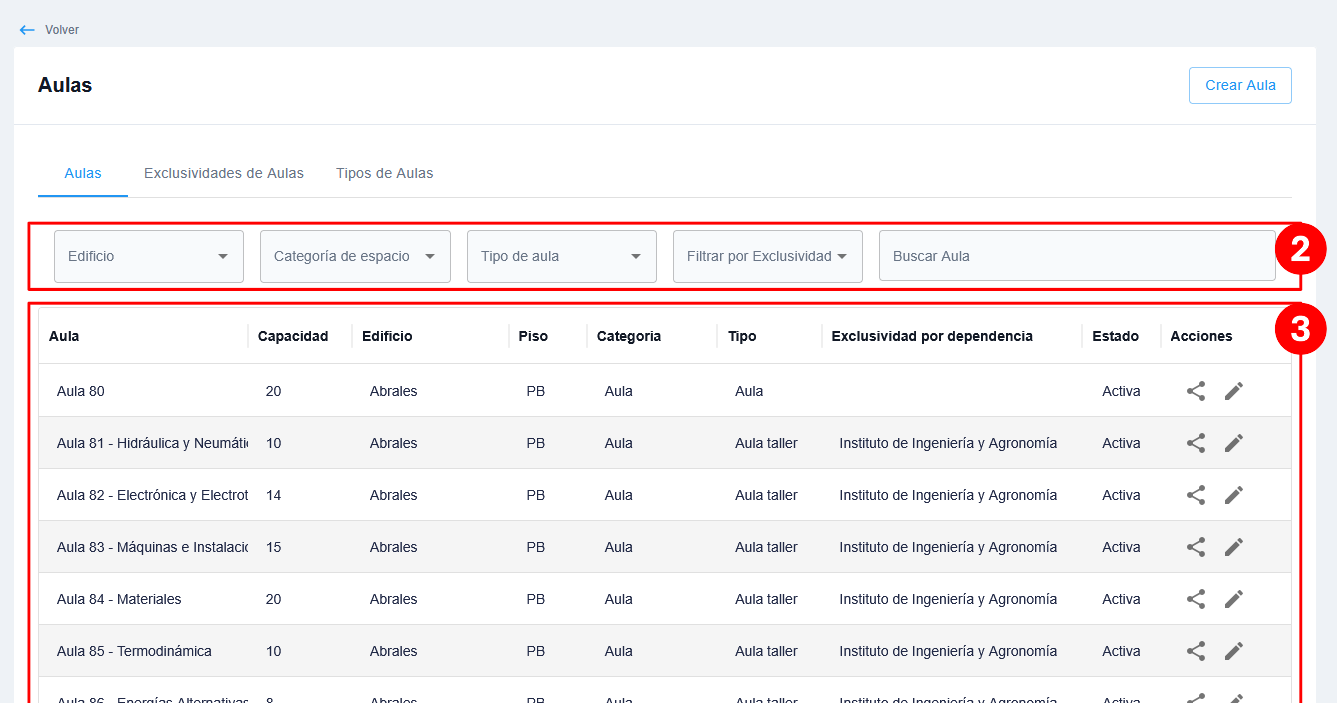1341x703 pixels.
Task: Open the Edificio filter dropdown
Action: pyautogui.click(x=149, y=256)
